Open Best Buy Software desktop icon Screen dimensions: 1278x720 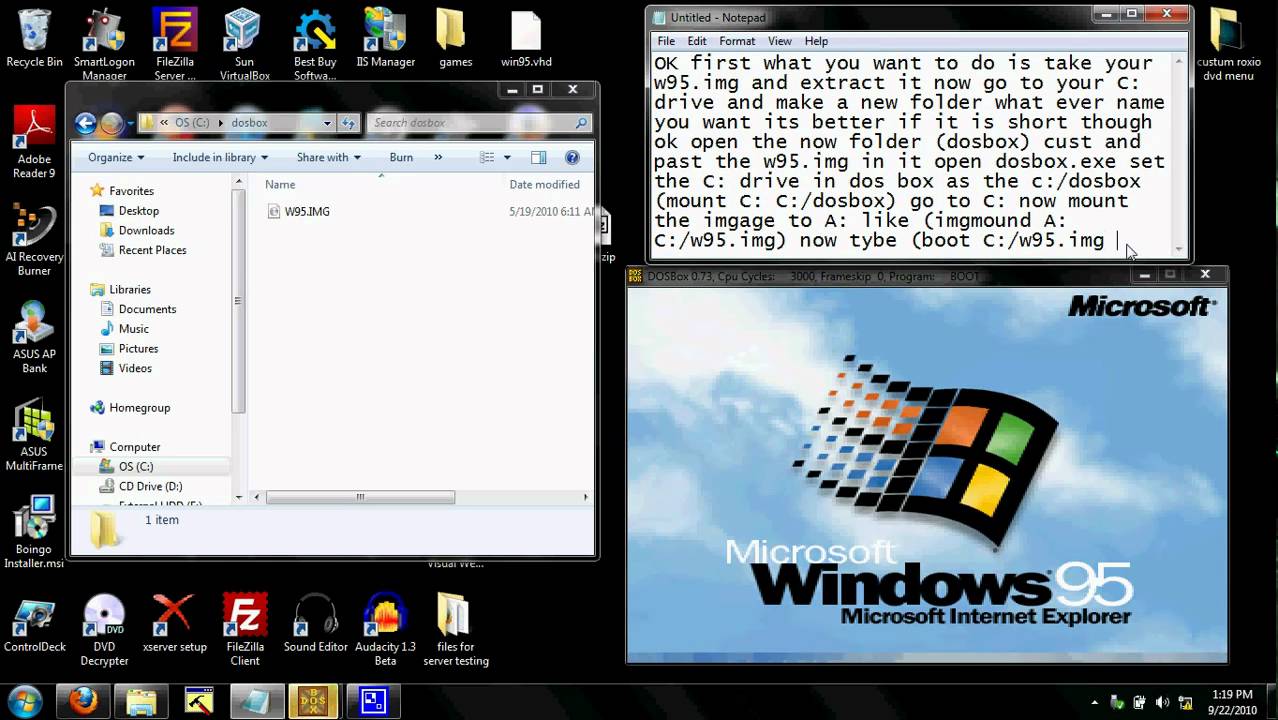tap(315, 43)
